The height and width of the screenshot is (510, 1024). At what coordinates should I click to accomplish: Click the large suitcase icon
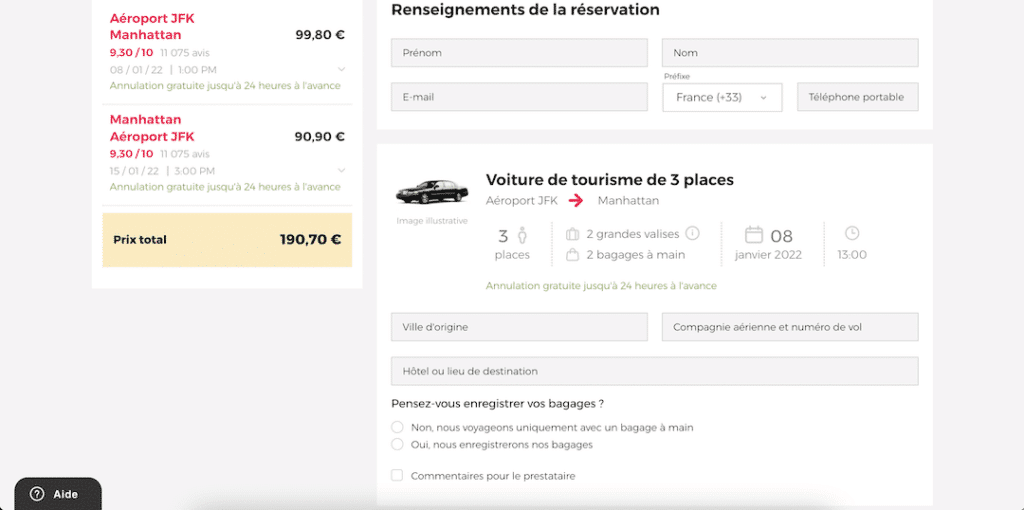pos(572,234)
